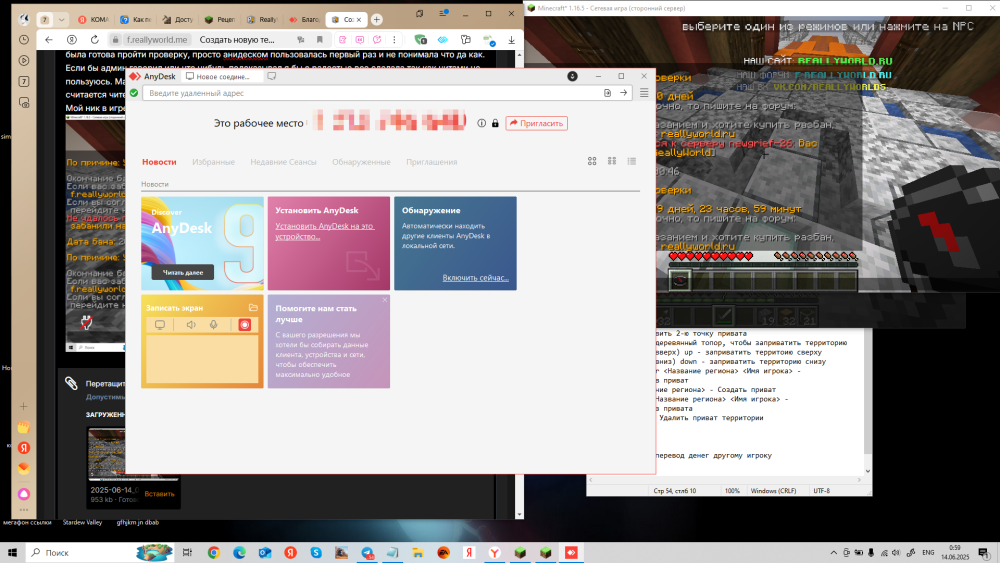Open AnyDesk chat icon beside session tab

click(272, 76)
